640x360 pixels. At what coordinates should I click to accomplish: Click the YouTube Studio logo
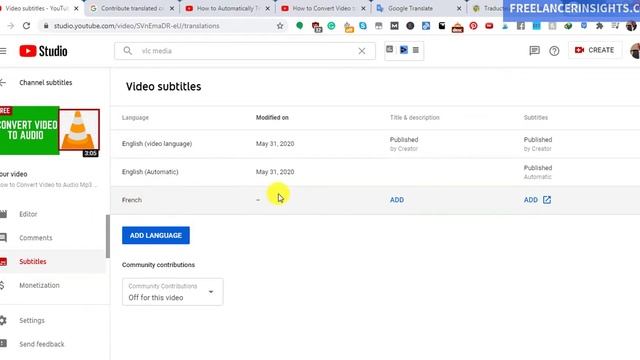[x=43, y=51]
